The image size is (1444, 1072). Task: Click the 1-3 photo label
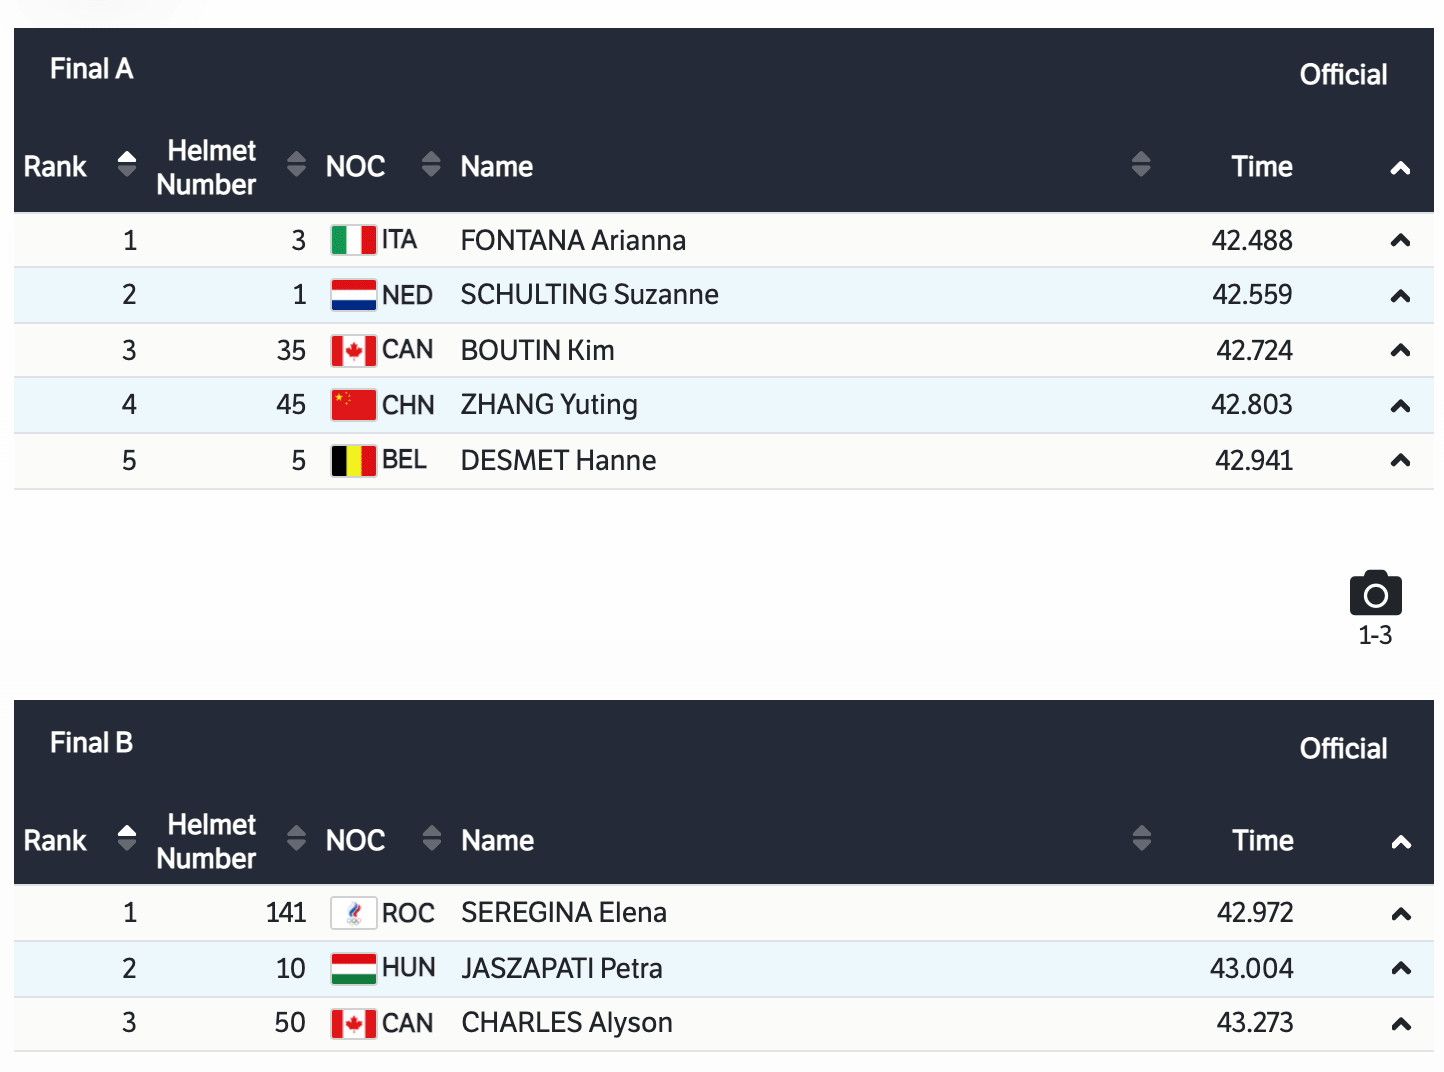click(x=1375, y=635)
